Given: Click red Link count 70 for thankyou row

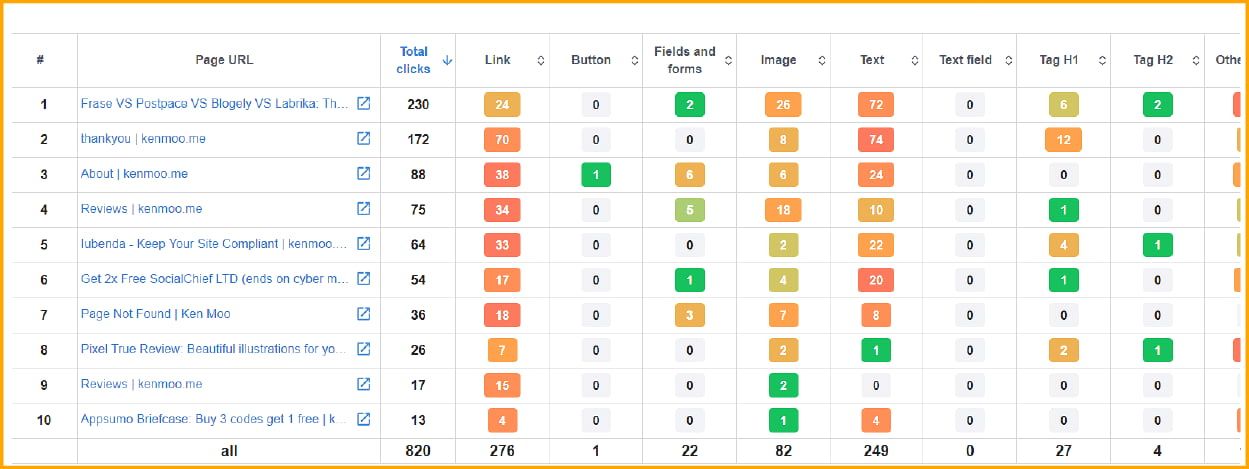Looking at the screenshot, I should [502, 139].
